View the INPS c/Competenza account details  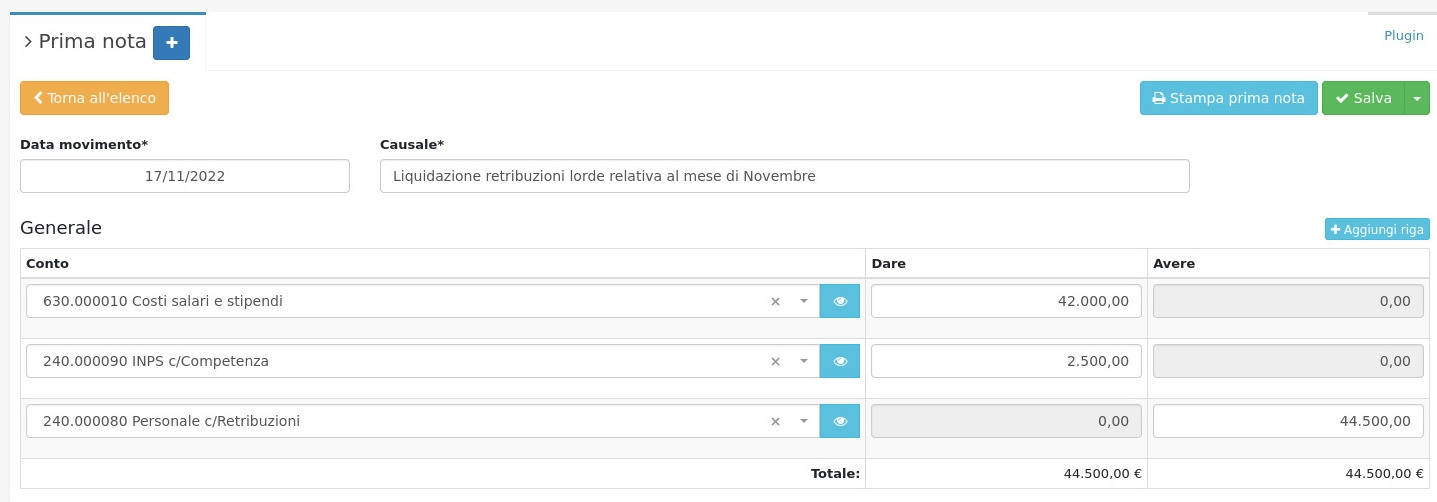[840, 361]
